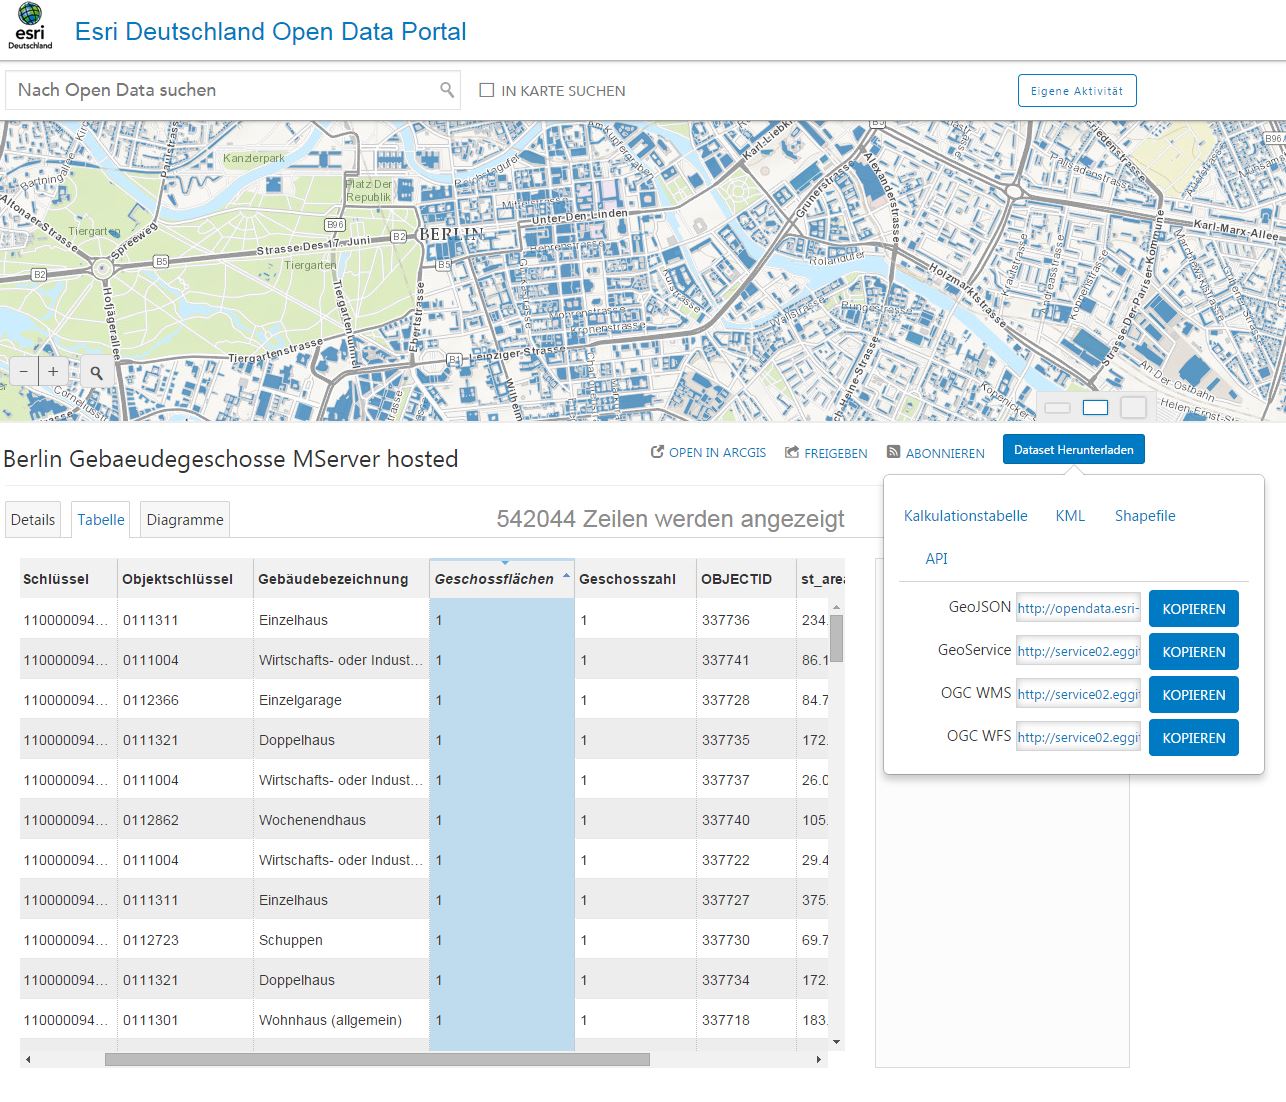The height and width of the screenshot is (1102, 1286).
Task: Click inside the Nach Open Data suchen field
Action: 200,89
